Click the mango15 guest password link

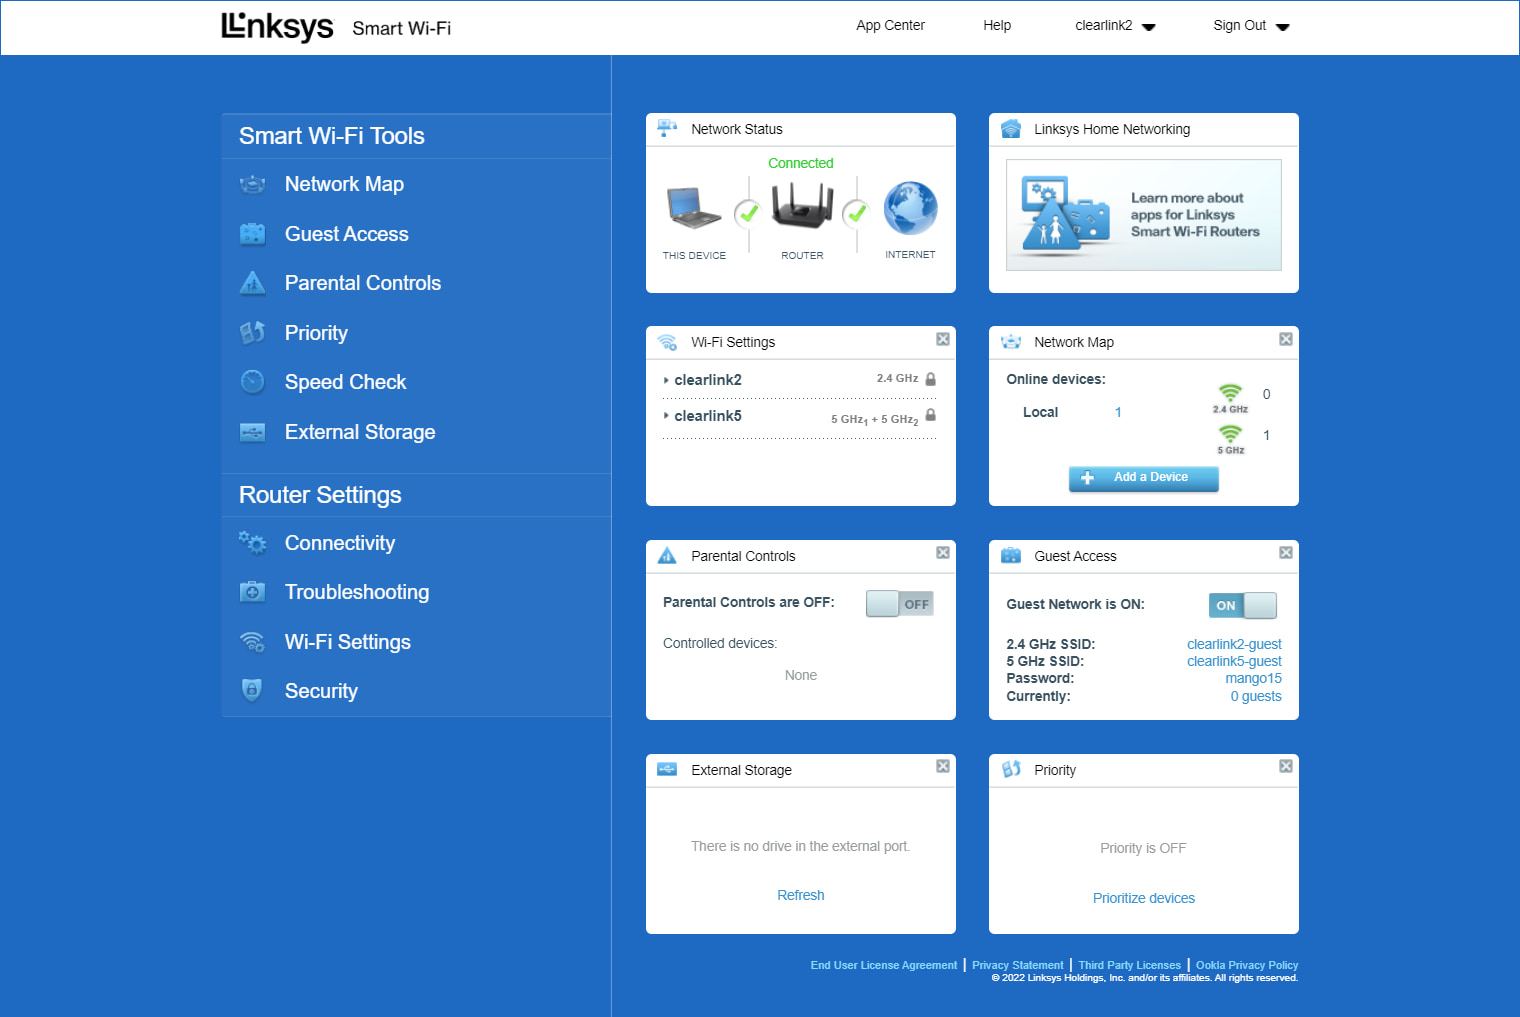[x=1254, y=678]
